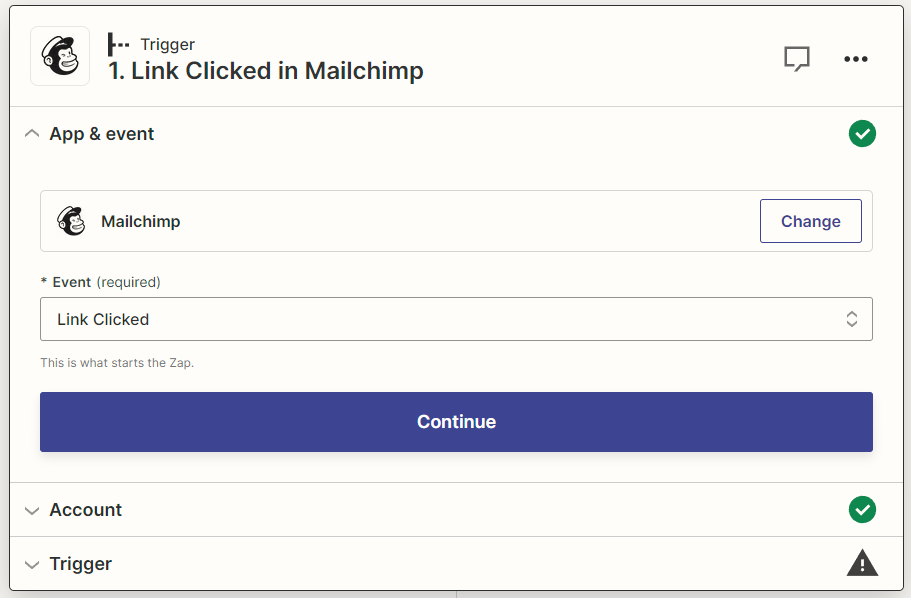The image size is (911, 598).
Task: Expand the Account section chevron
Action: (x=32, y=510)
